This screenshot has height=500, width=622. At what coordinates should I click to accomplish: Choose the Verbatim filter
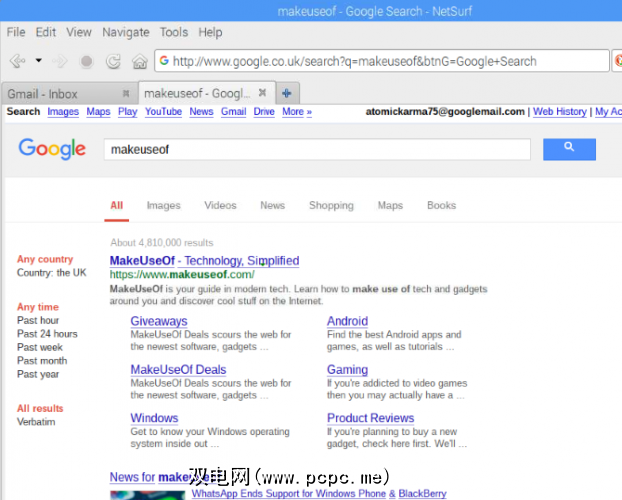pos(36,422)
